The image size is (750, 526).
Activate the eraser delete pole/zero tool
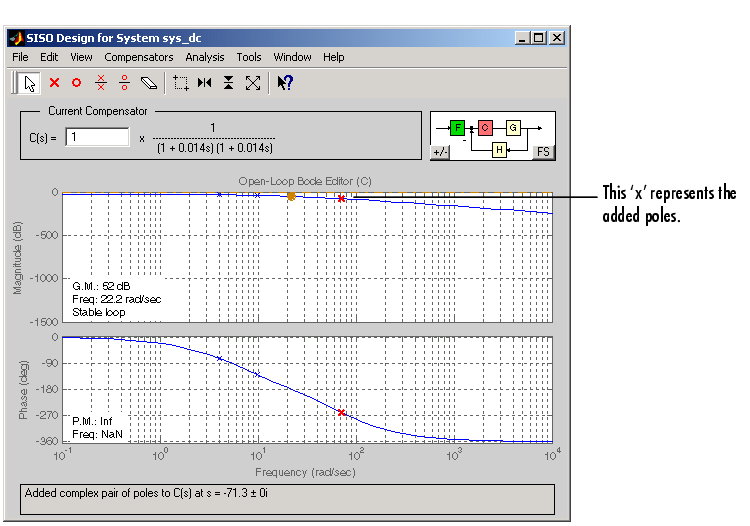point(148,83)
